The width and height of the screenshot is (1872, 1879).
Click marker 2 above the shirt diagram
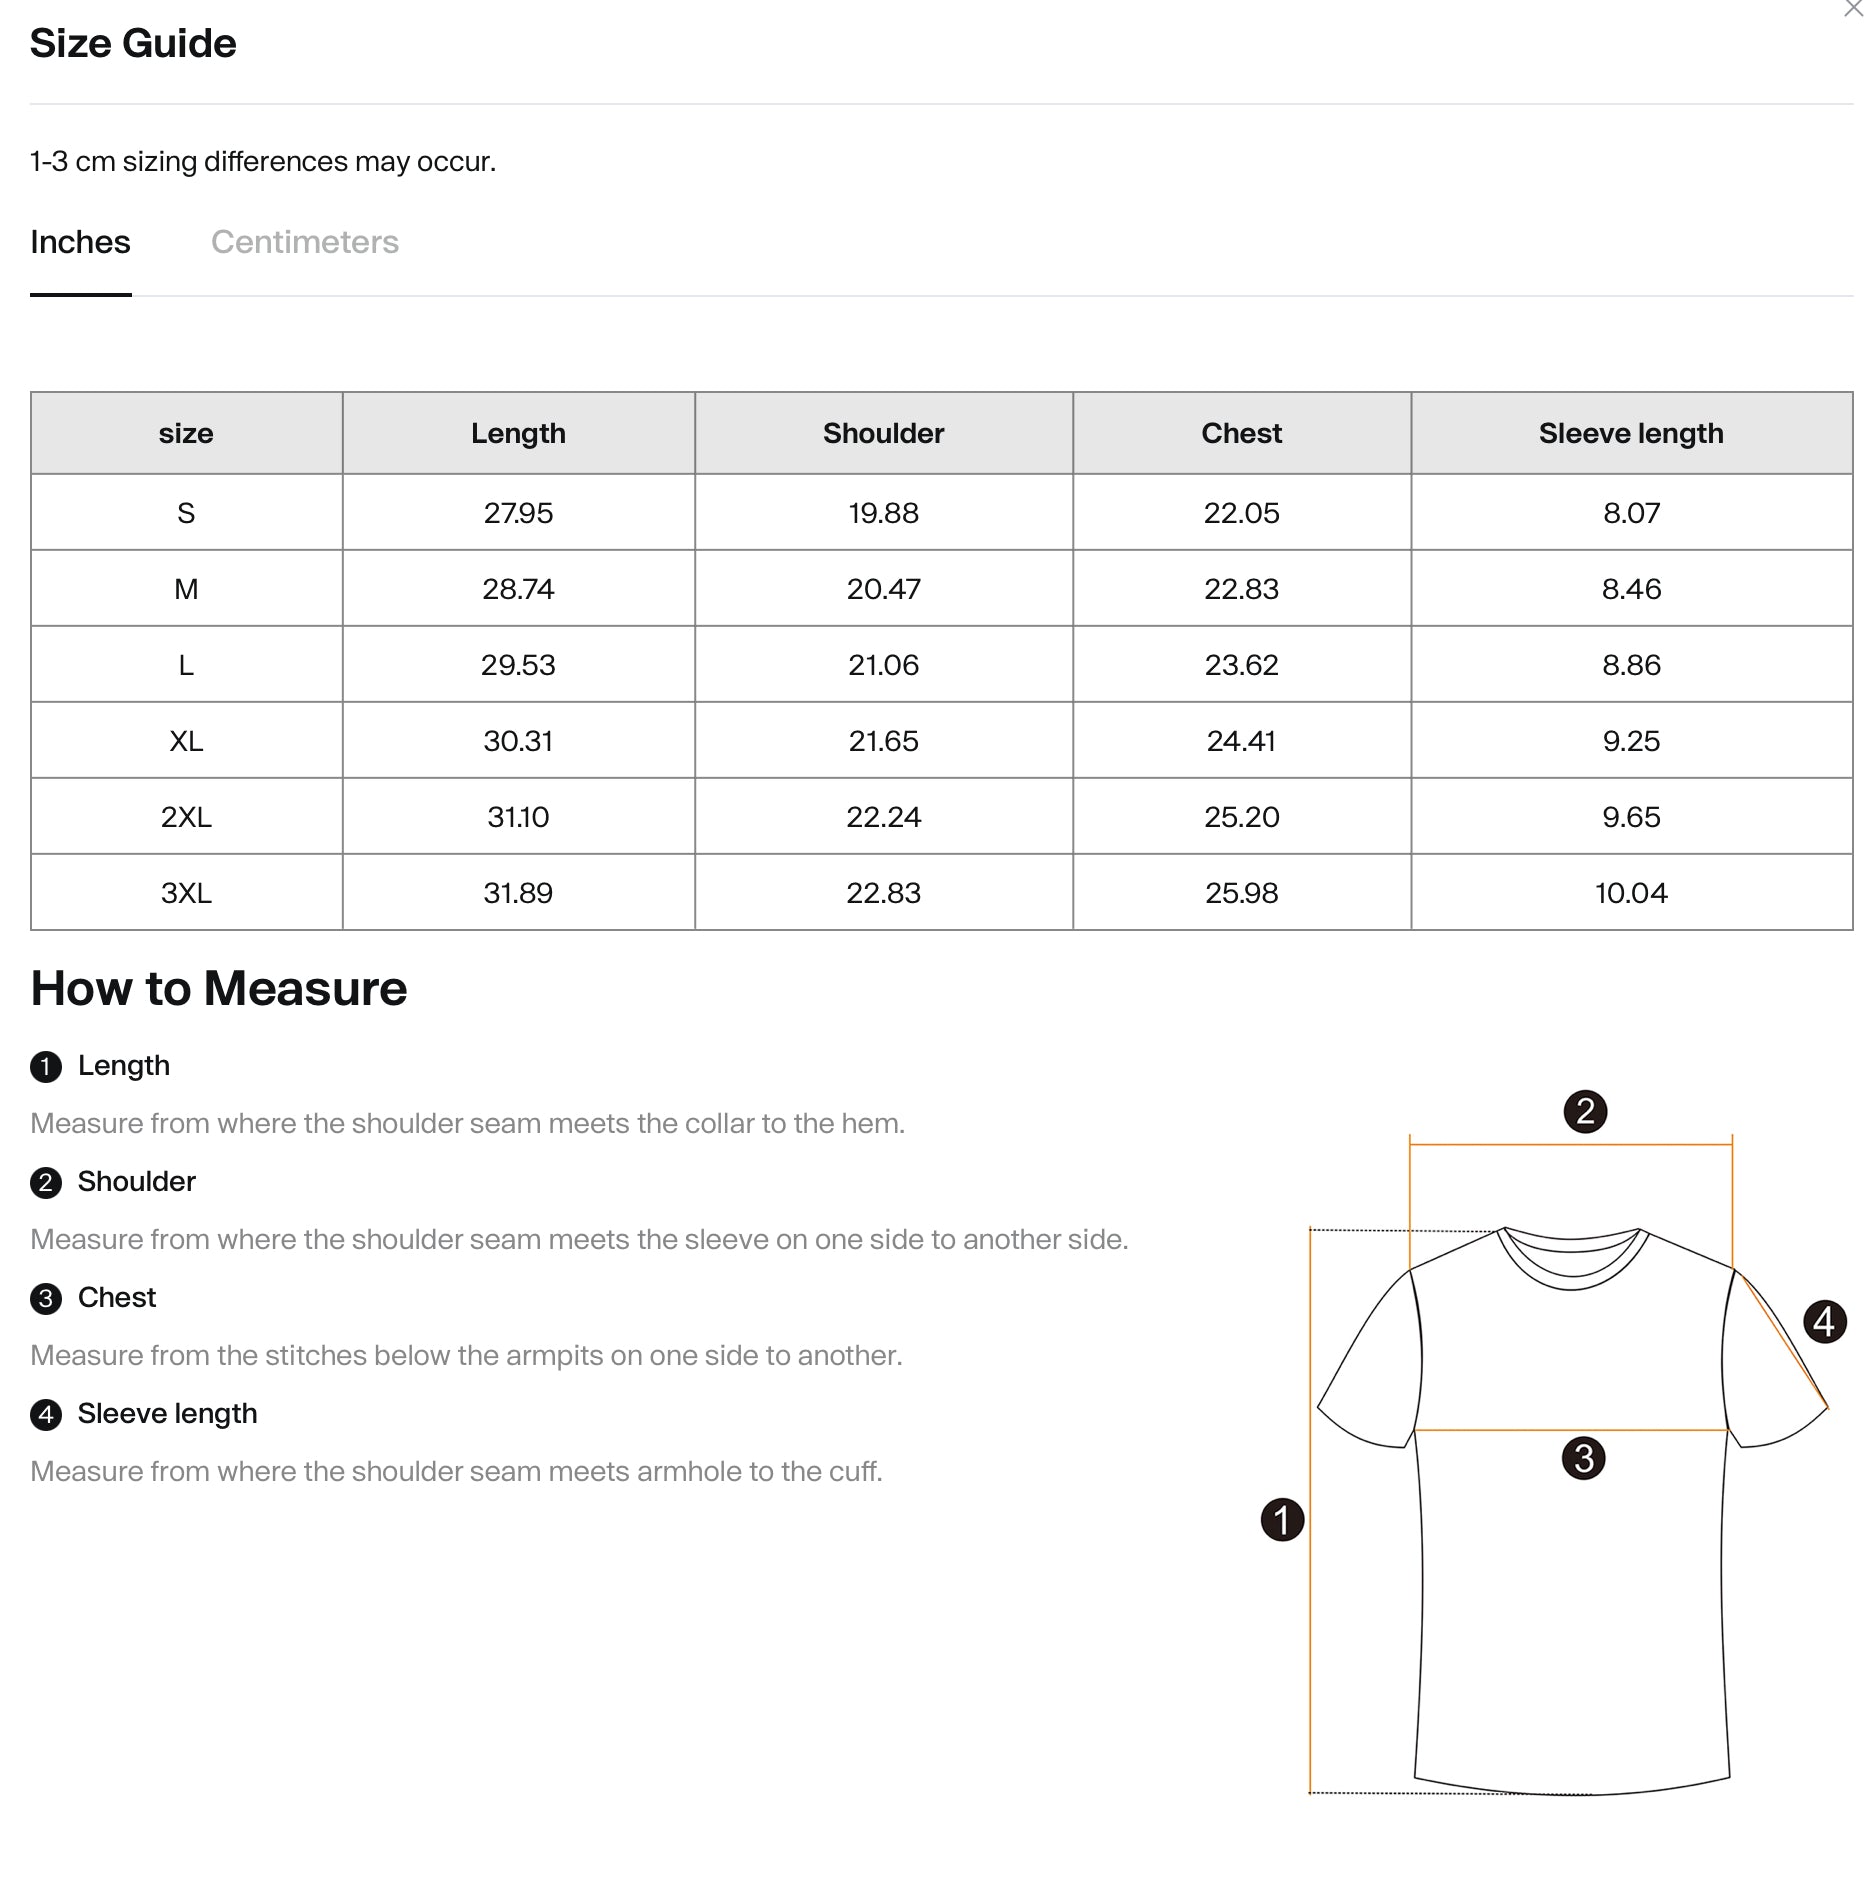tap(1585, 1112)
